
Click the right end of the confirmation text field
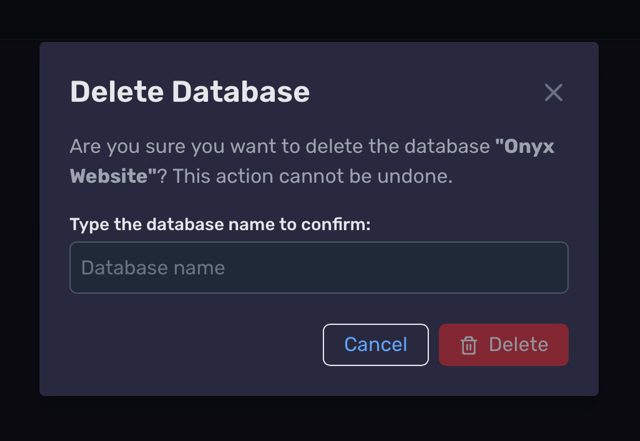(x=547, y=267)
